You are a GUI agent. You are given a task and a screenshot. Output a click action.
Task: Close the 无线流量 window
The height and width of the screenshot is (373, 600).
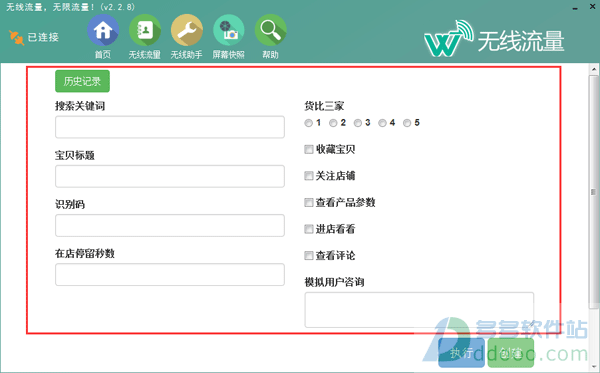point(592,7)
